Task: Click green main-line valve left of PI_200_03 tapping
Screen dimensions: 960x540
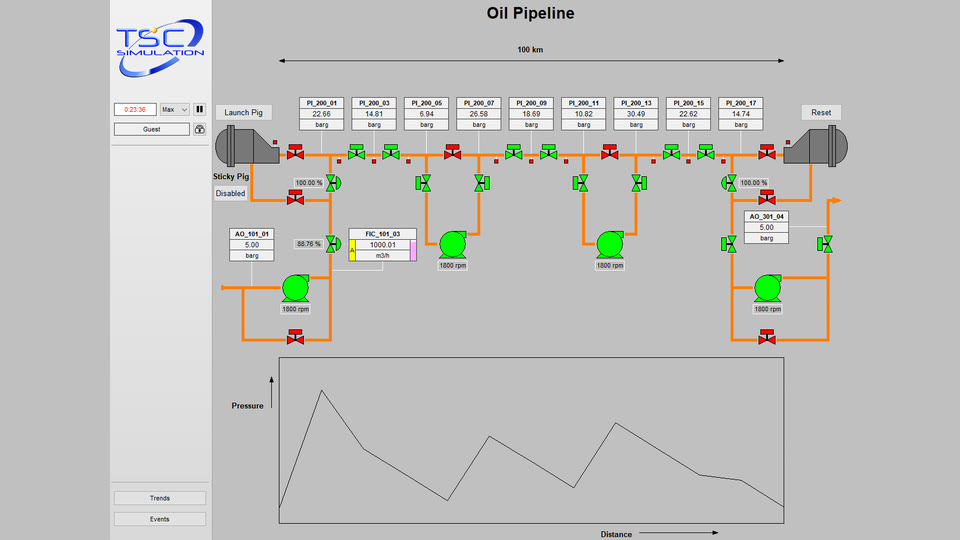Action: coord(356,152)
